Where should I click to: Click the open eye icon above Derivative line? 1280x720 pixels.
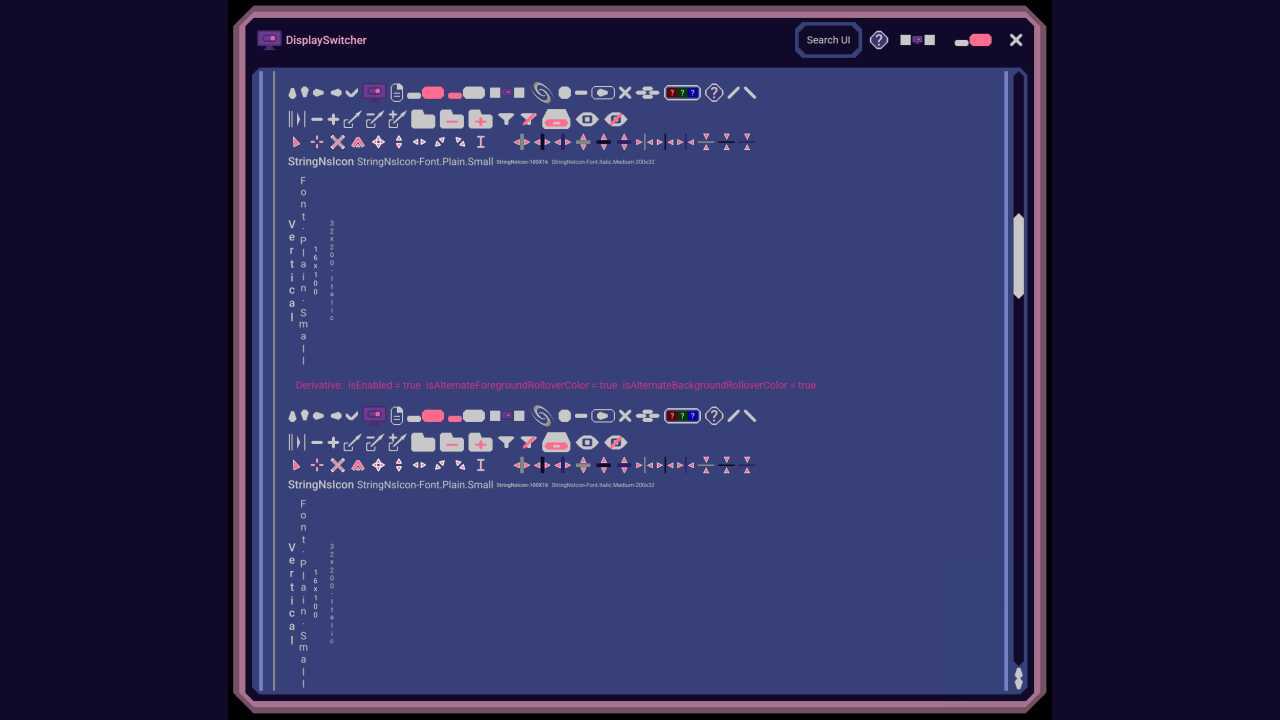pyautogui.click(x=587, y=119)
